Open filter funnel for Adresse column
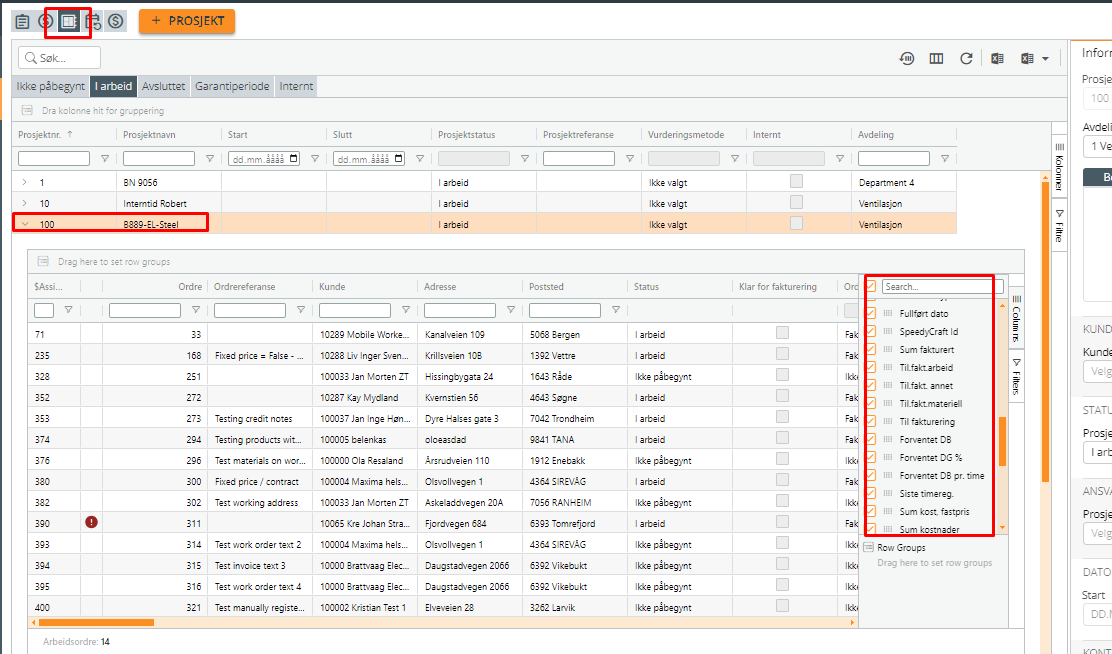Image resolution: width=1112 pixels, height=654 pixels. pyautogui.click(x=511, y=310)
